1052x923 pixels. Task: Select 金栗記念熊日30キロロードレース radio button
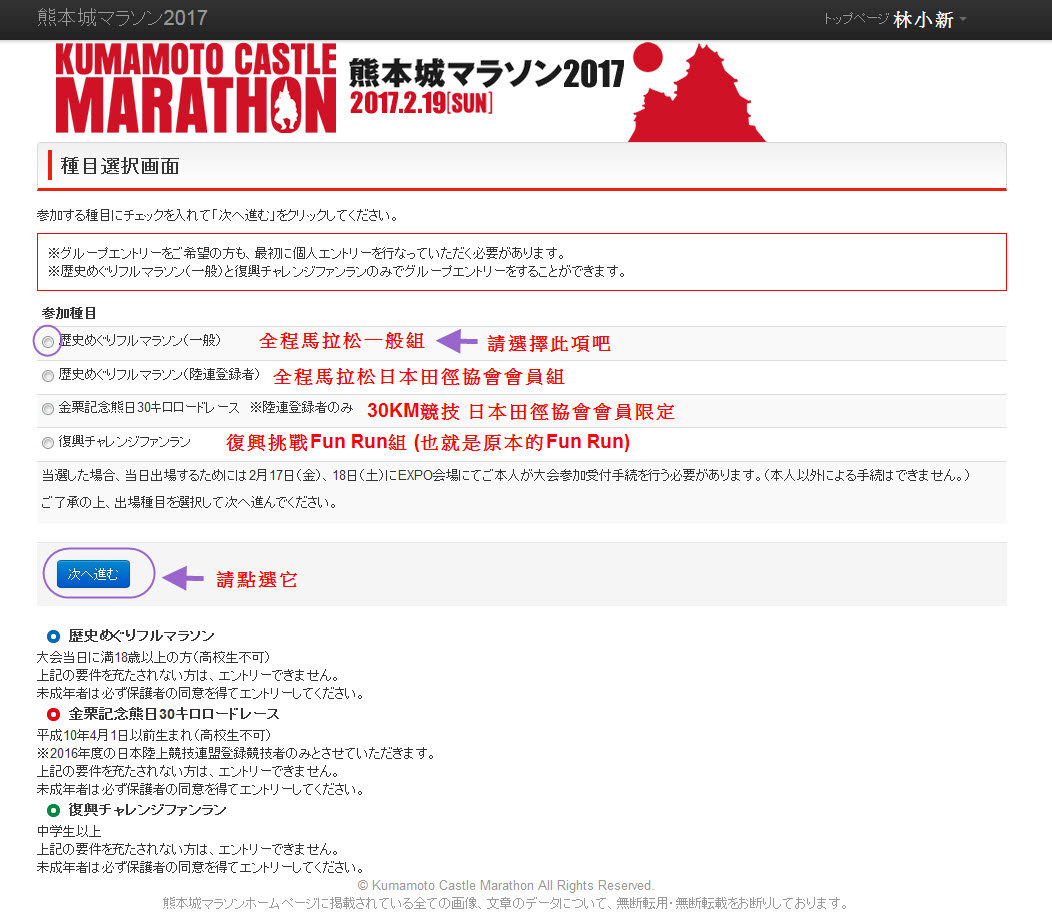click(48, 409)
